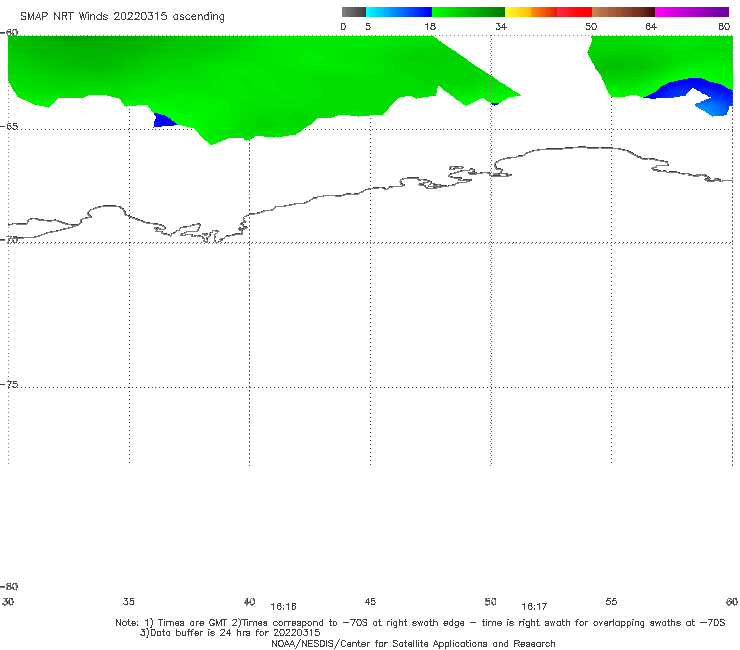This screenshot has width=740, height=650.
Task: Click the note line starting "Note: 1) Times are GMT"
Action: (x=420, y=623)
